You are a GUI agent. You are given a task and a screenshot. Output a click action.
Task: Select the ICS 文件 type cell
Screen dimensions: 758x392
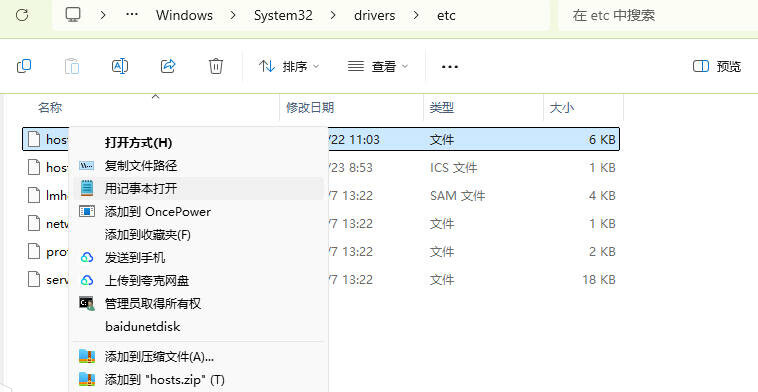[x=453, y=168]
